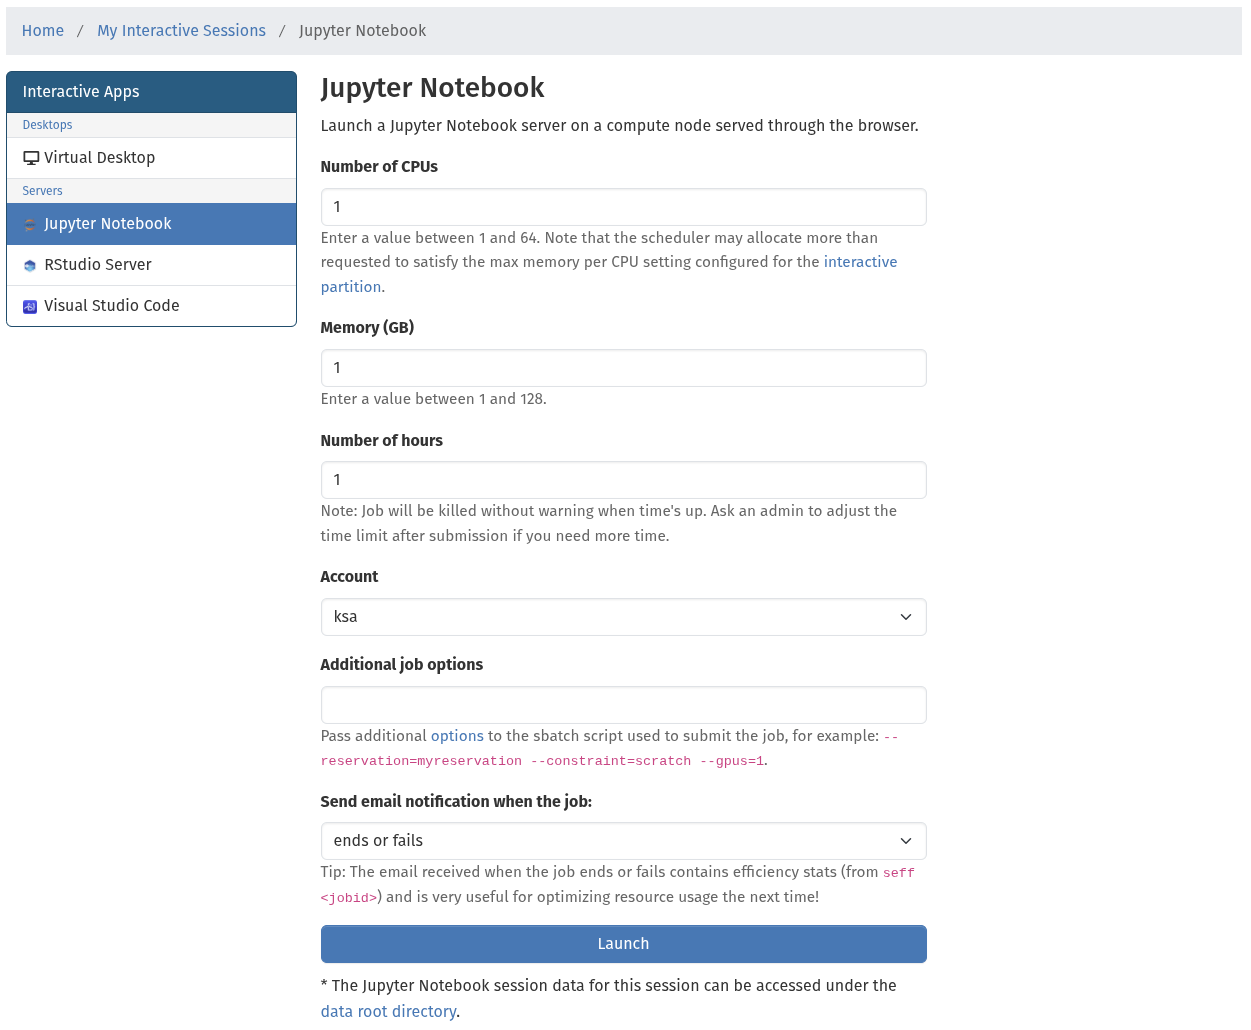Screen dimensions: 1251x1030
Task: Click the 'Account' label
Action: click(349, 577)
